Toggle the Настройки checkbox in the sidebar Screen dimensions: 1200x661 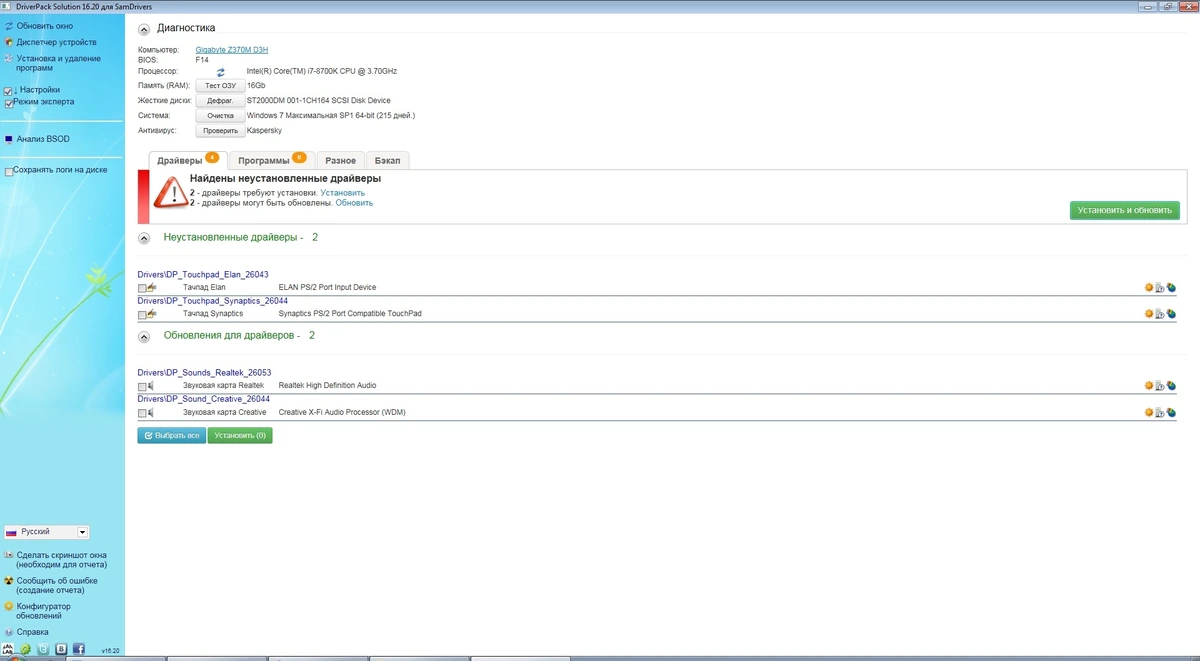tap(9, 91)
